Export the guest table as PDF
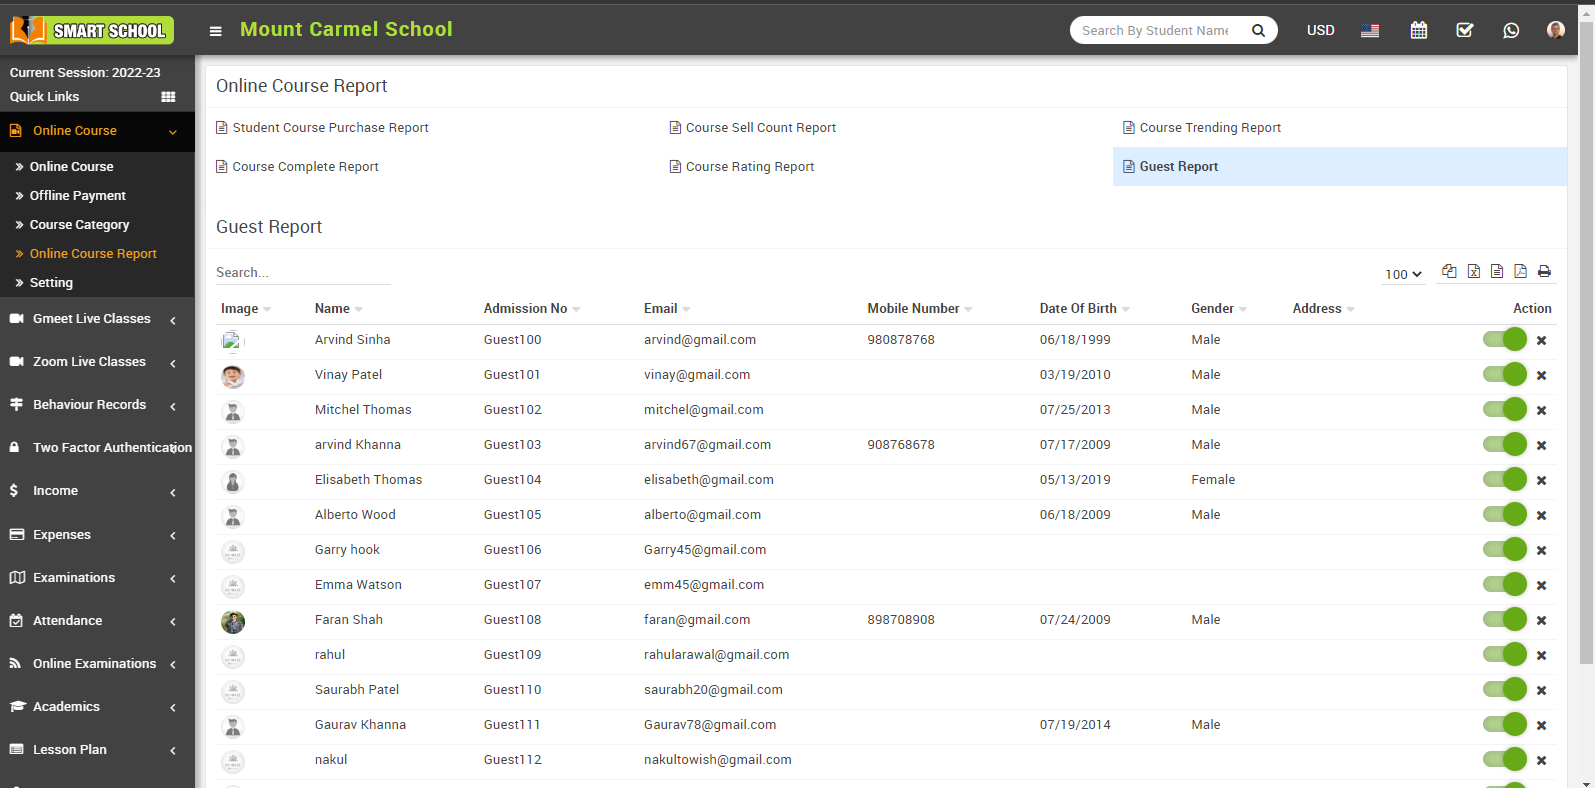 pos(1520,271)
